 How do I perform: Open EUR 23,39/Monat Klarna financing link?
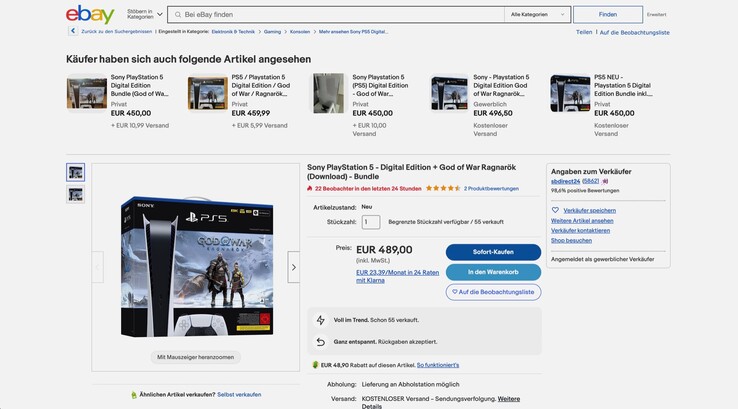click(x=397, y=276)
